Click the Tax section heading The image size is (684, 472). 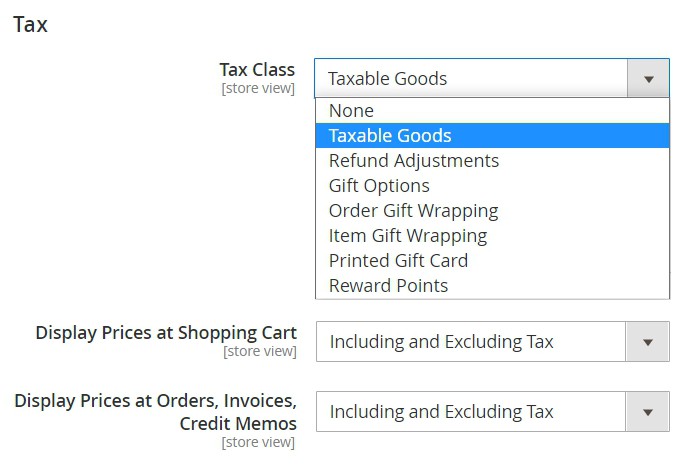[30, 25]
